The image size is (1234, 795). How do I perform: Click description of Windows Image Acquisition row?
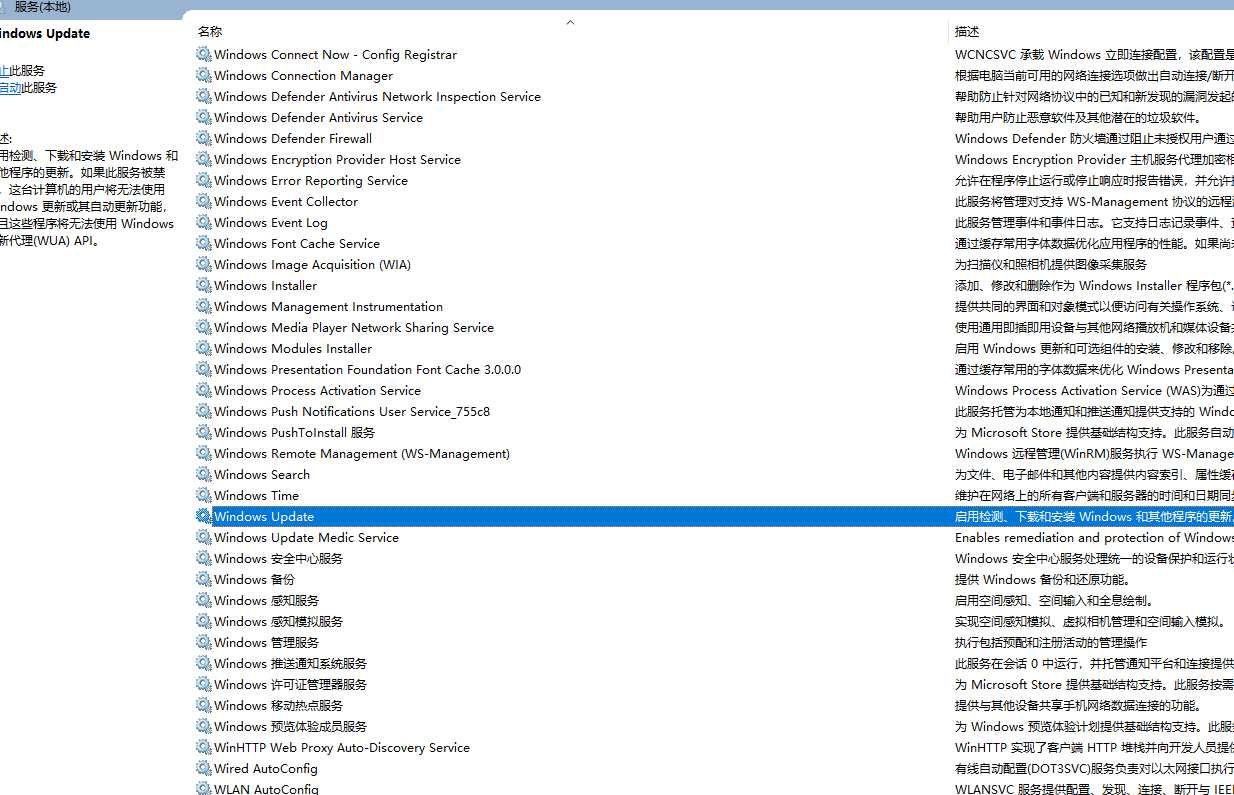pyautogui.click(x=1051, y=265)
